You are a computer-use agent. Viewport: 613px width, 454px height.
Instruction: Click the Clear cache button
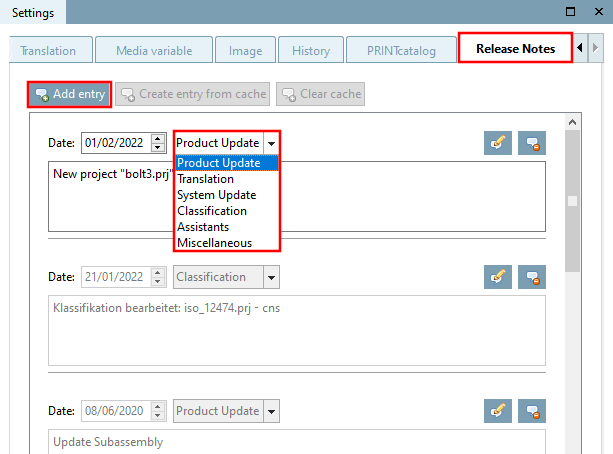(321, 94)
